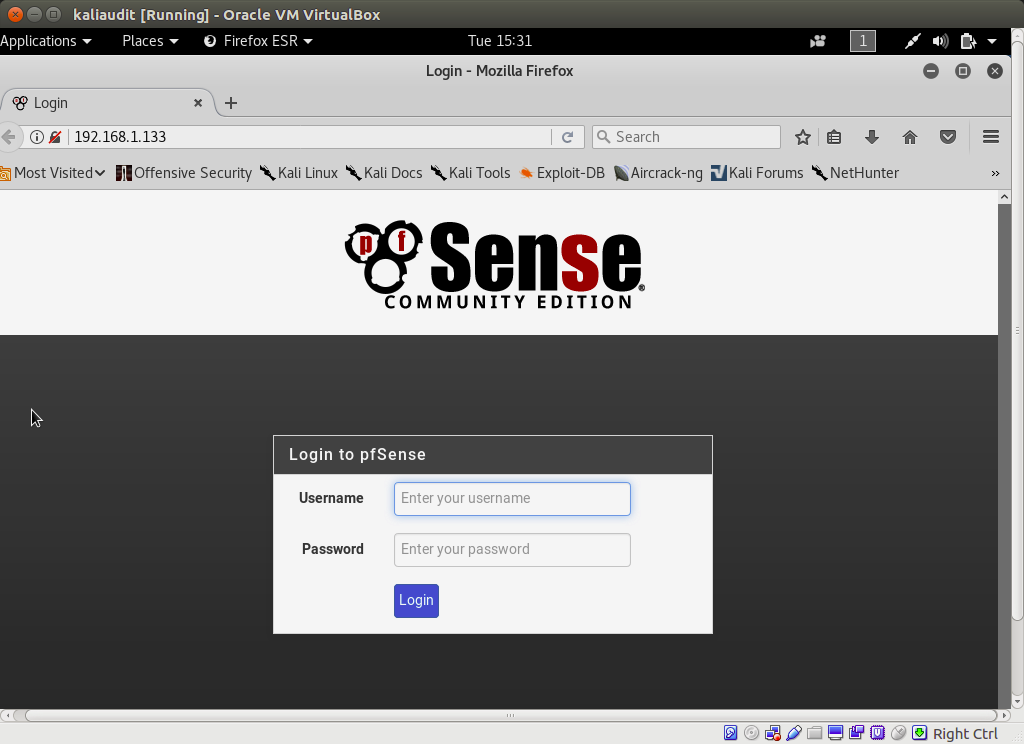Click the Tue 15:31 clock
The image size is (1024, 744).
tap(500, 41)
